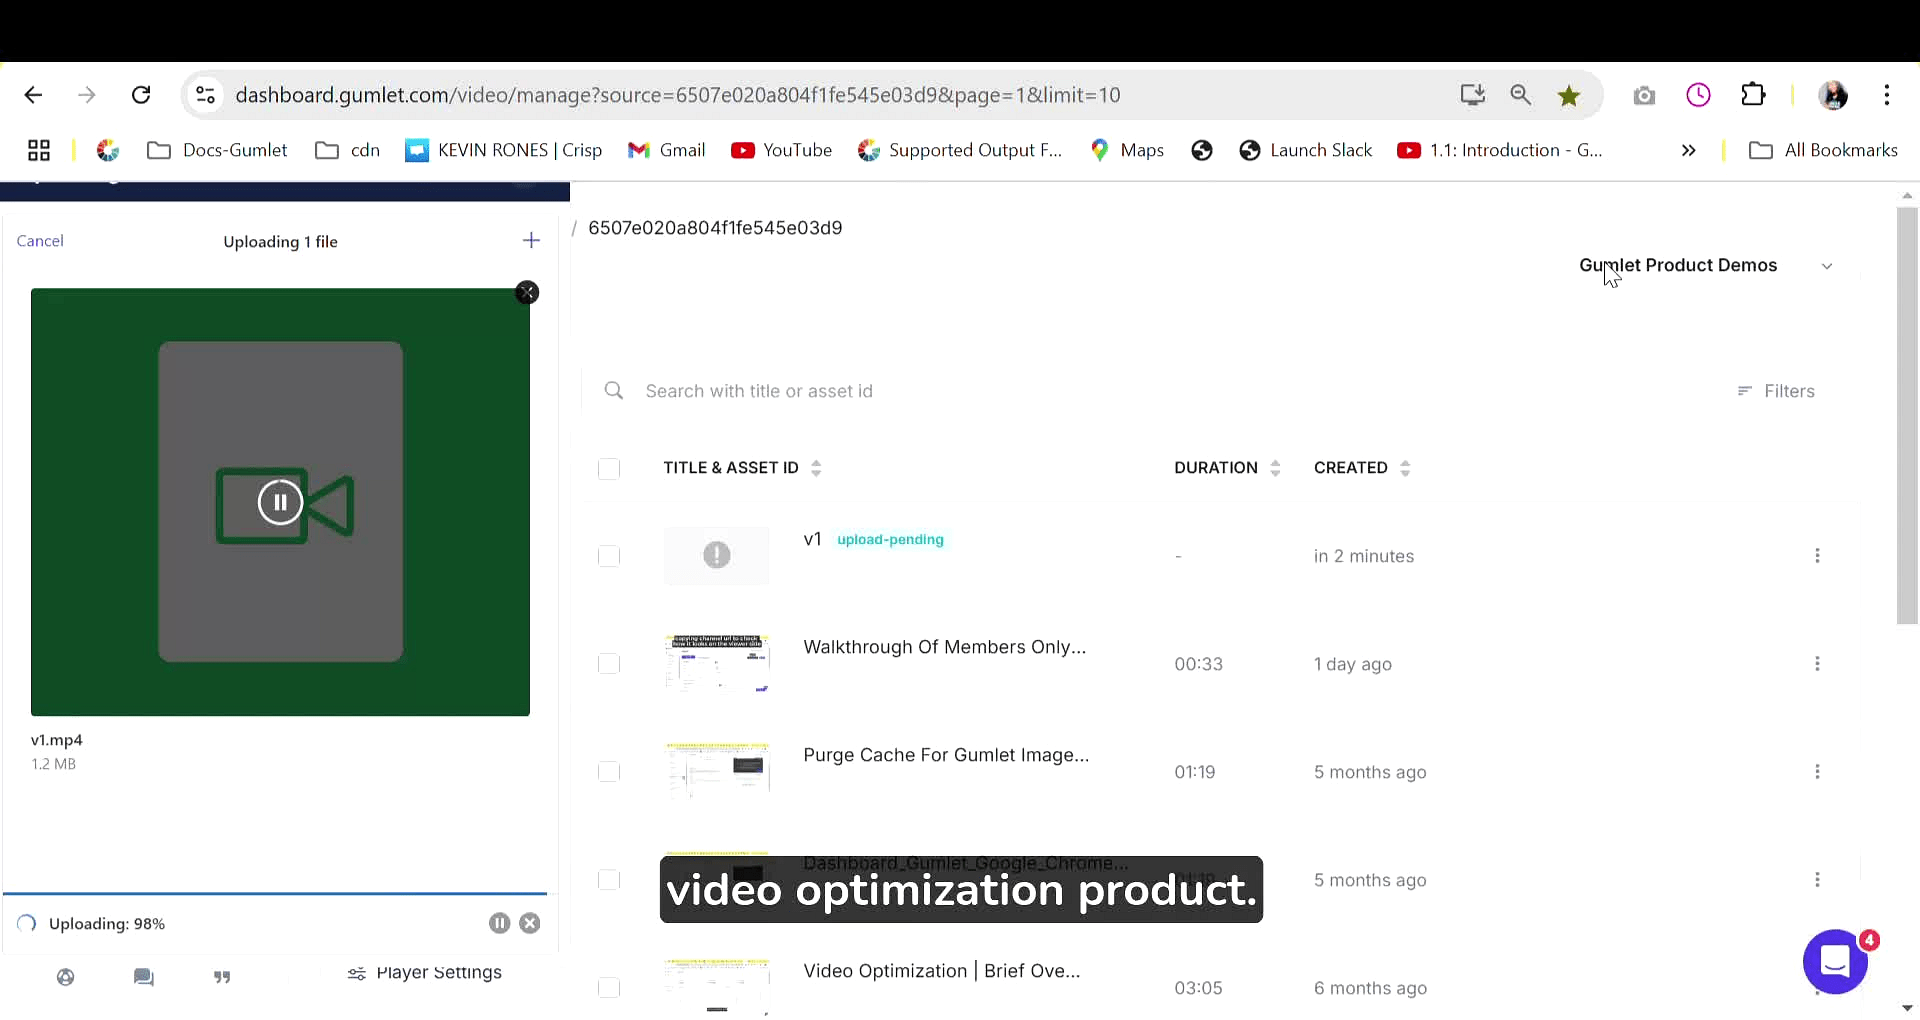Sort by Title & Asset ID
This screenshot has height=1020, width=1920.
point(742,468)
